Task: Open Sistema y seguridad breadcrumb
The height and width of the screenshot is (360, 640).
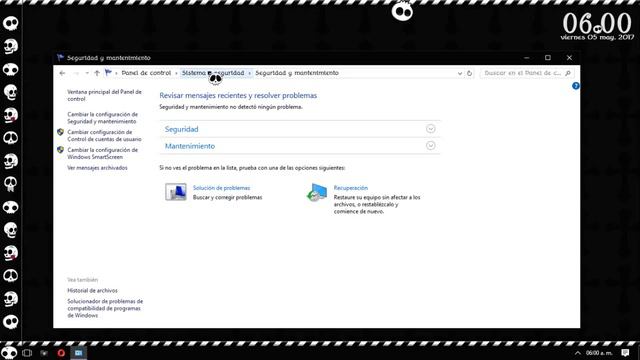Action: (x=213, y=73)
